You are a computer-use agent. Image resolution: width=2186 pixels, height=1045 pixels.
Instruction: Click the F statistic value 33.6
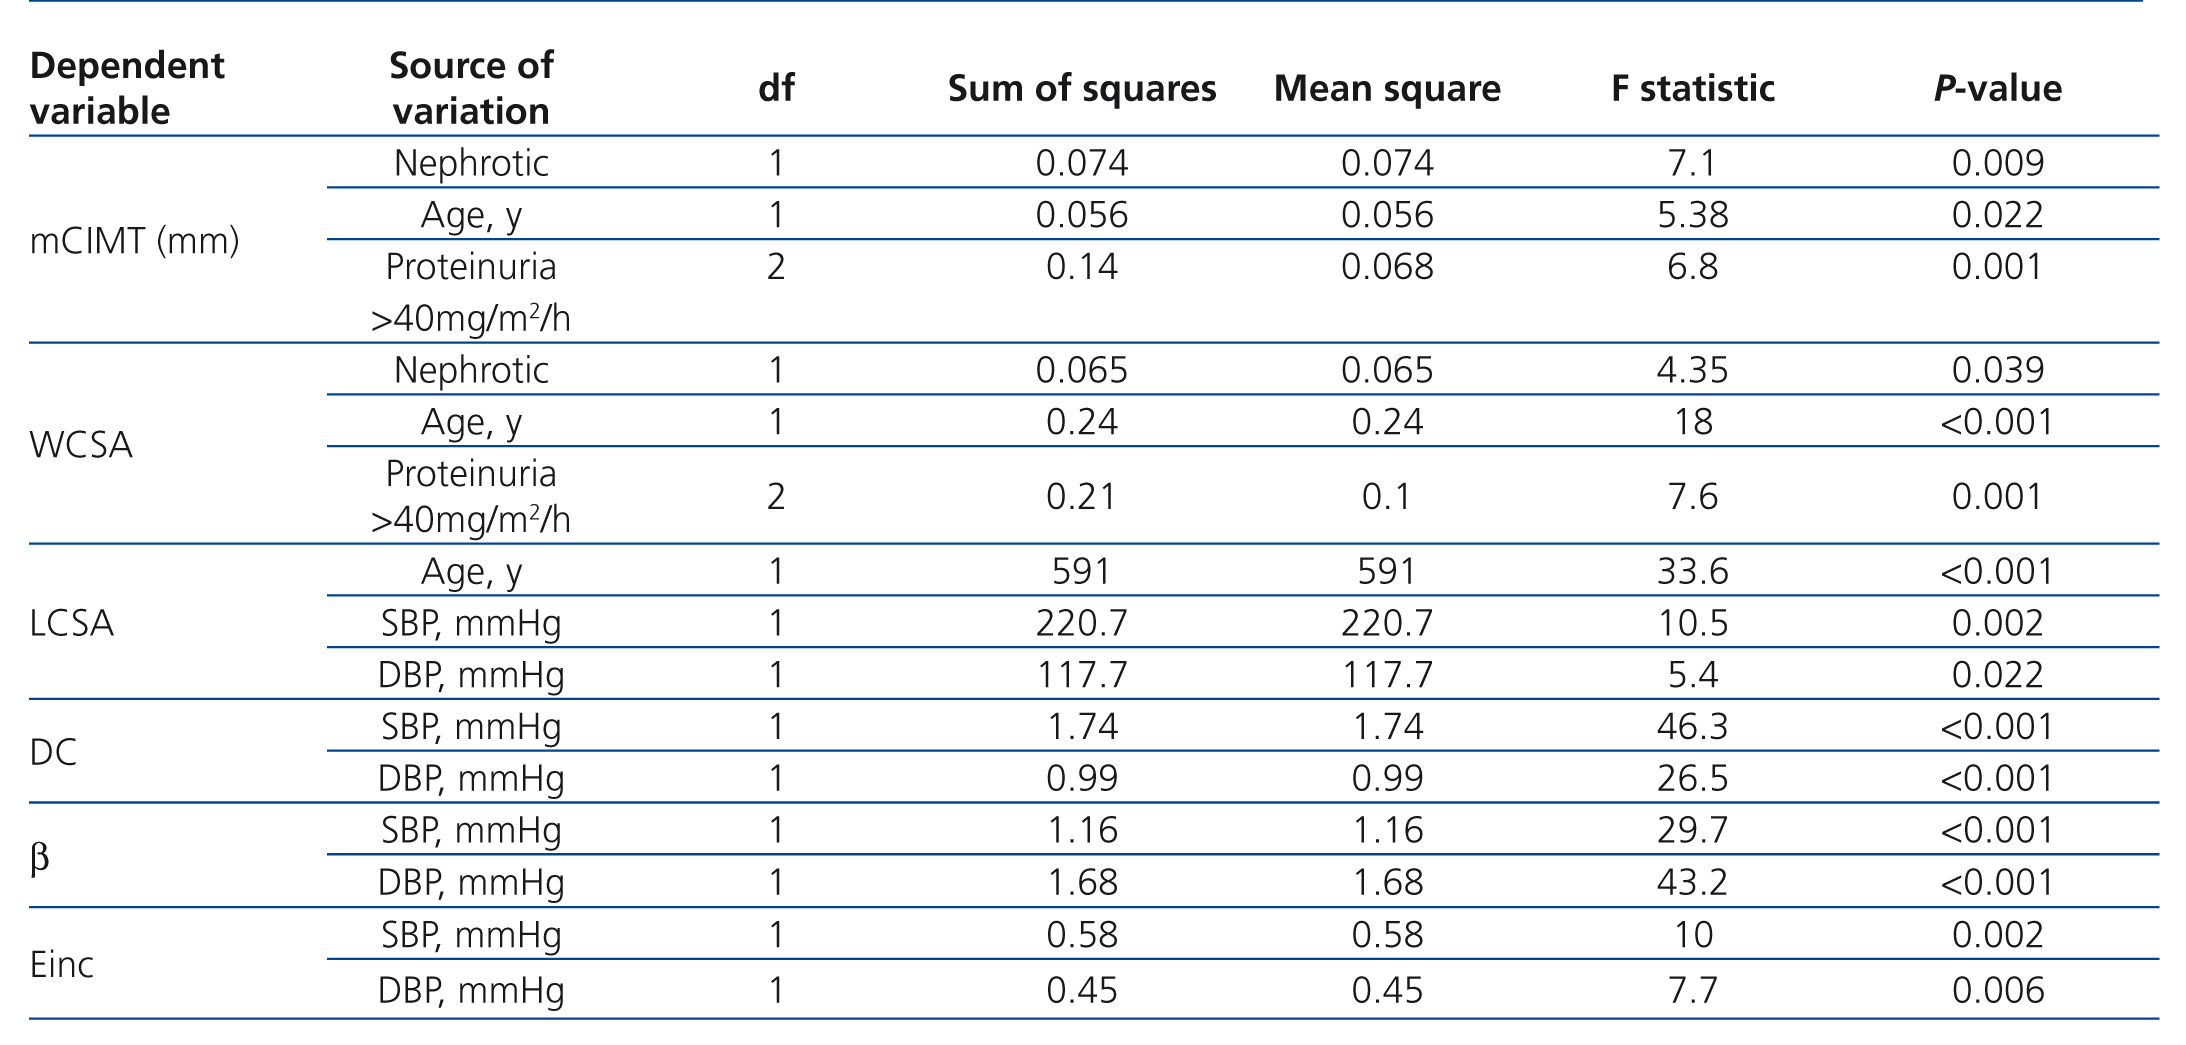point(1692,571)
